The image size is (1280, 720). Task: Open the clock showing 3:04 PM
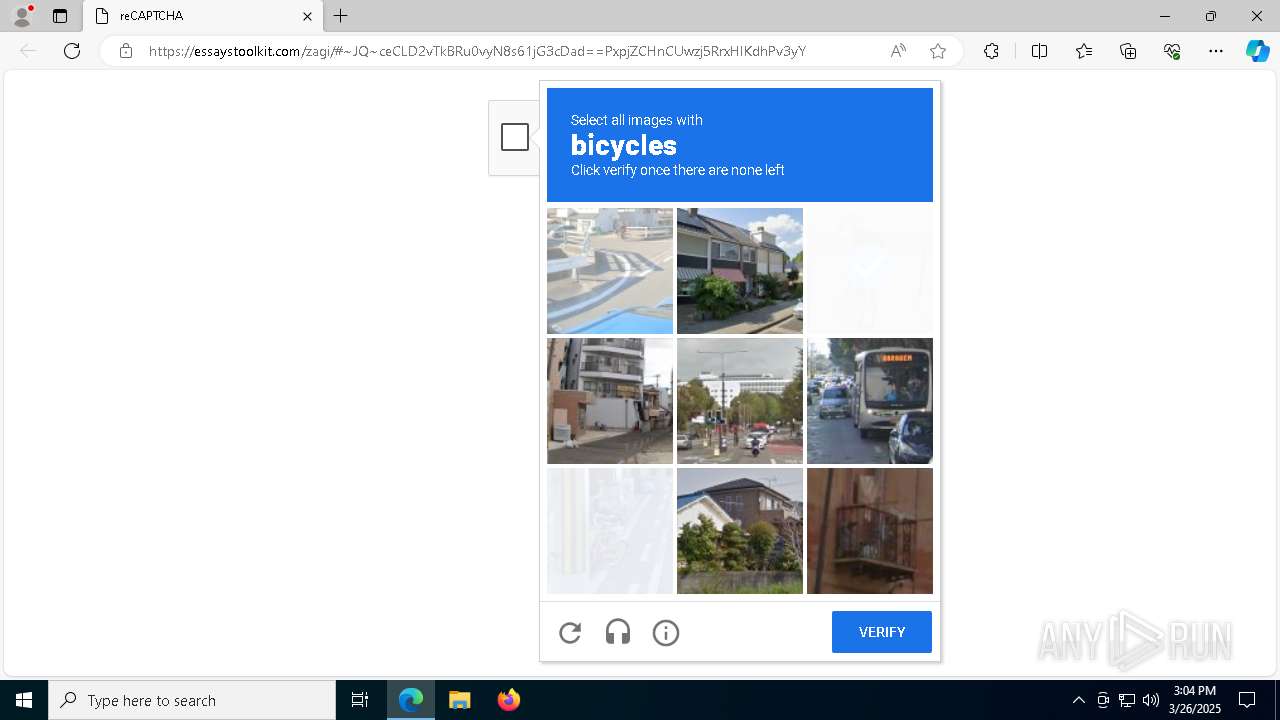pos(1195,700)
